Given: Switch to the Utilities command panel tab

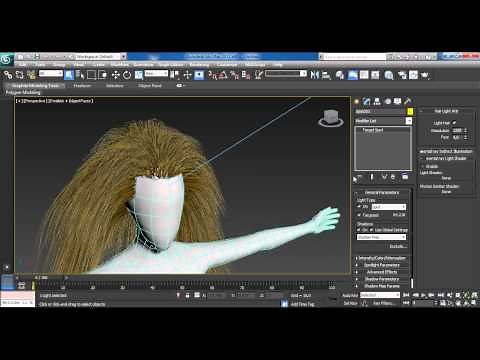Looking at the screenshot, I should click(407, 101).
